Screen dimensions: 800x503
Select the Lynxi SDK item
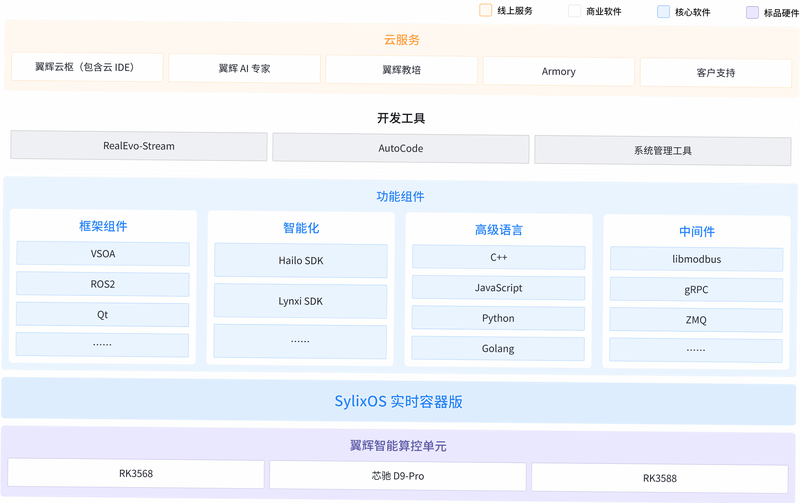[x=301, y=301]
